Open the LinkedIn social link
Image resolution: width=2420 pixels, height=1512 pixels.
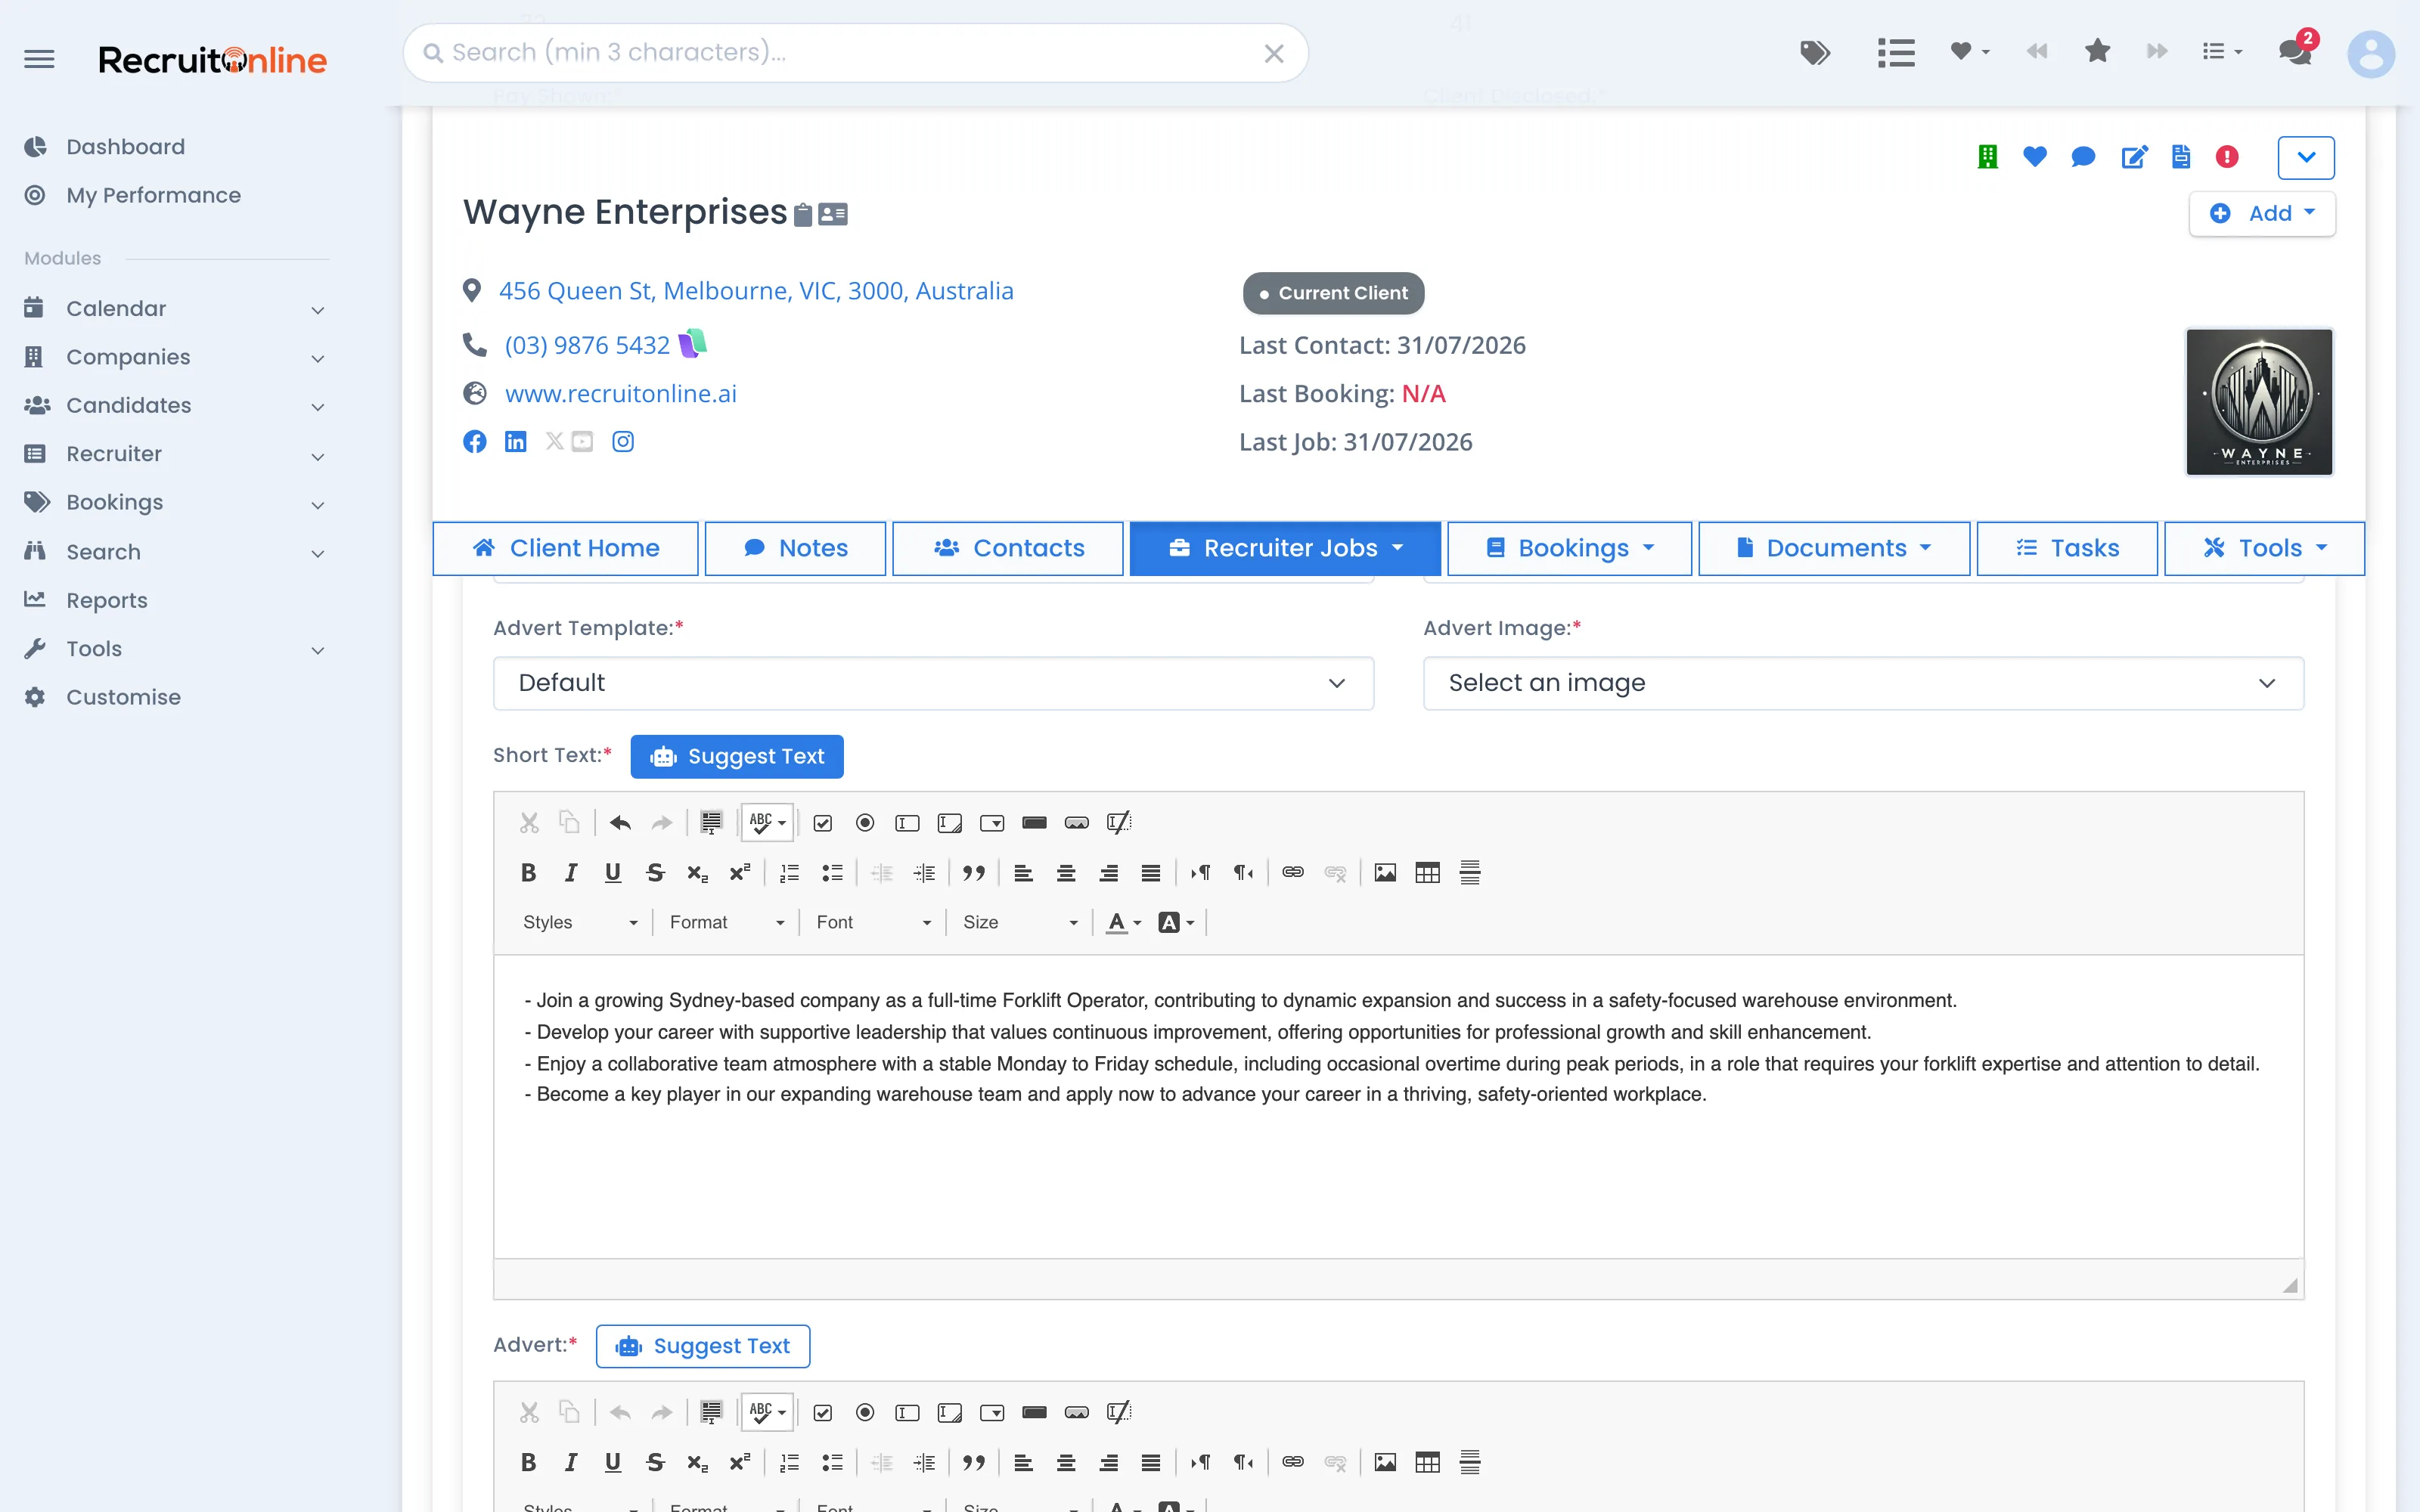[516, 442]
